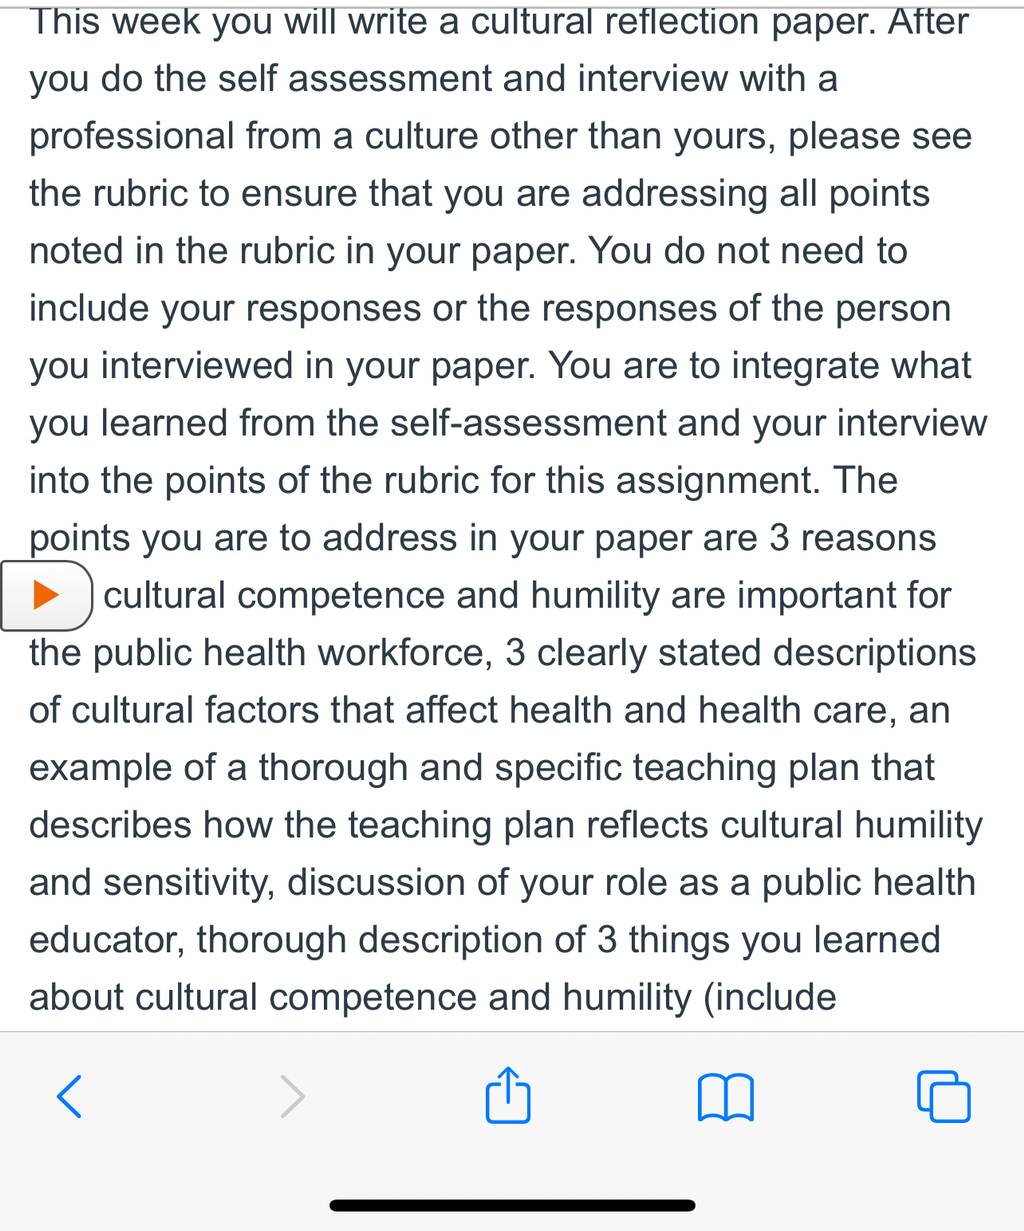
Task: Open the Bookmarks book icon
Action: [x=725, y=1098]
